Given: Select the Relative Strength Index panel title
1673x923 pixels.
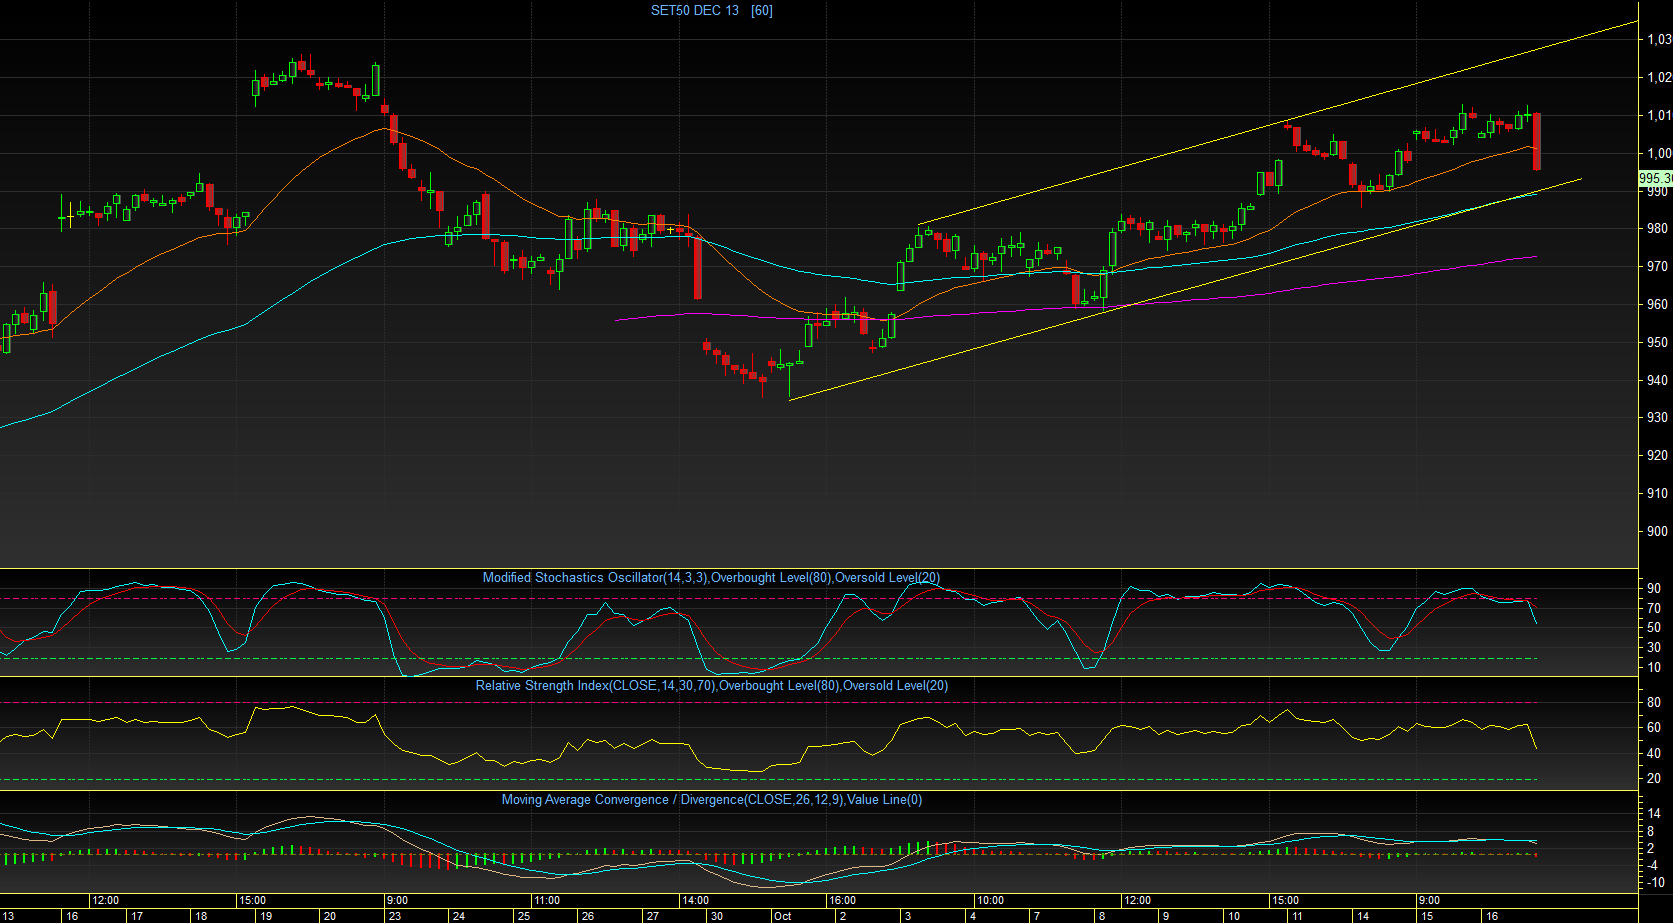Looking at the screenshot, I should 712,686.
